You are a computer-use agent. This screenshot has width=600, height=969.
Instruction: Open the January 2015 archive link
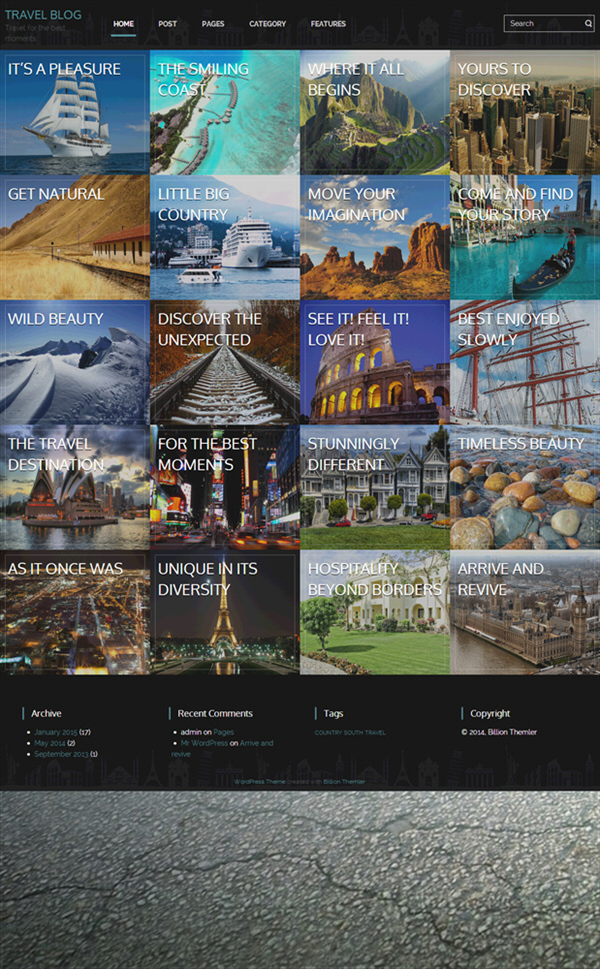tap(56, 732)
